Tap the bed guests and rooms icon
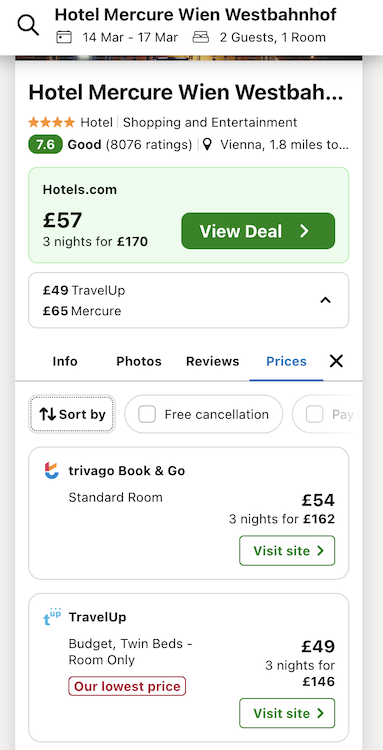Viewport: 383px width, 750px height. pyautogui.click(x=201, y=37)
